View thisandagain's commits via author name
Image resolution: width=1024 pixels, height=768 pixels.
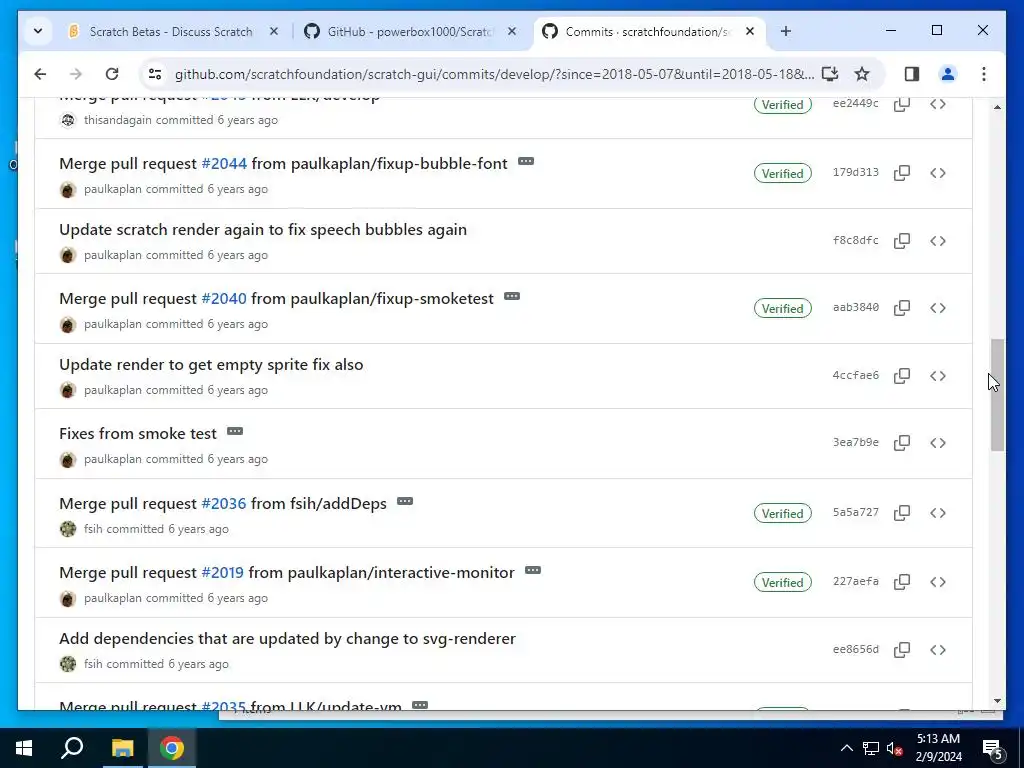coord(118,120)
